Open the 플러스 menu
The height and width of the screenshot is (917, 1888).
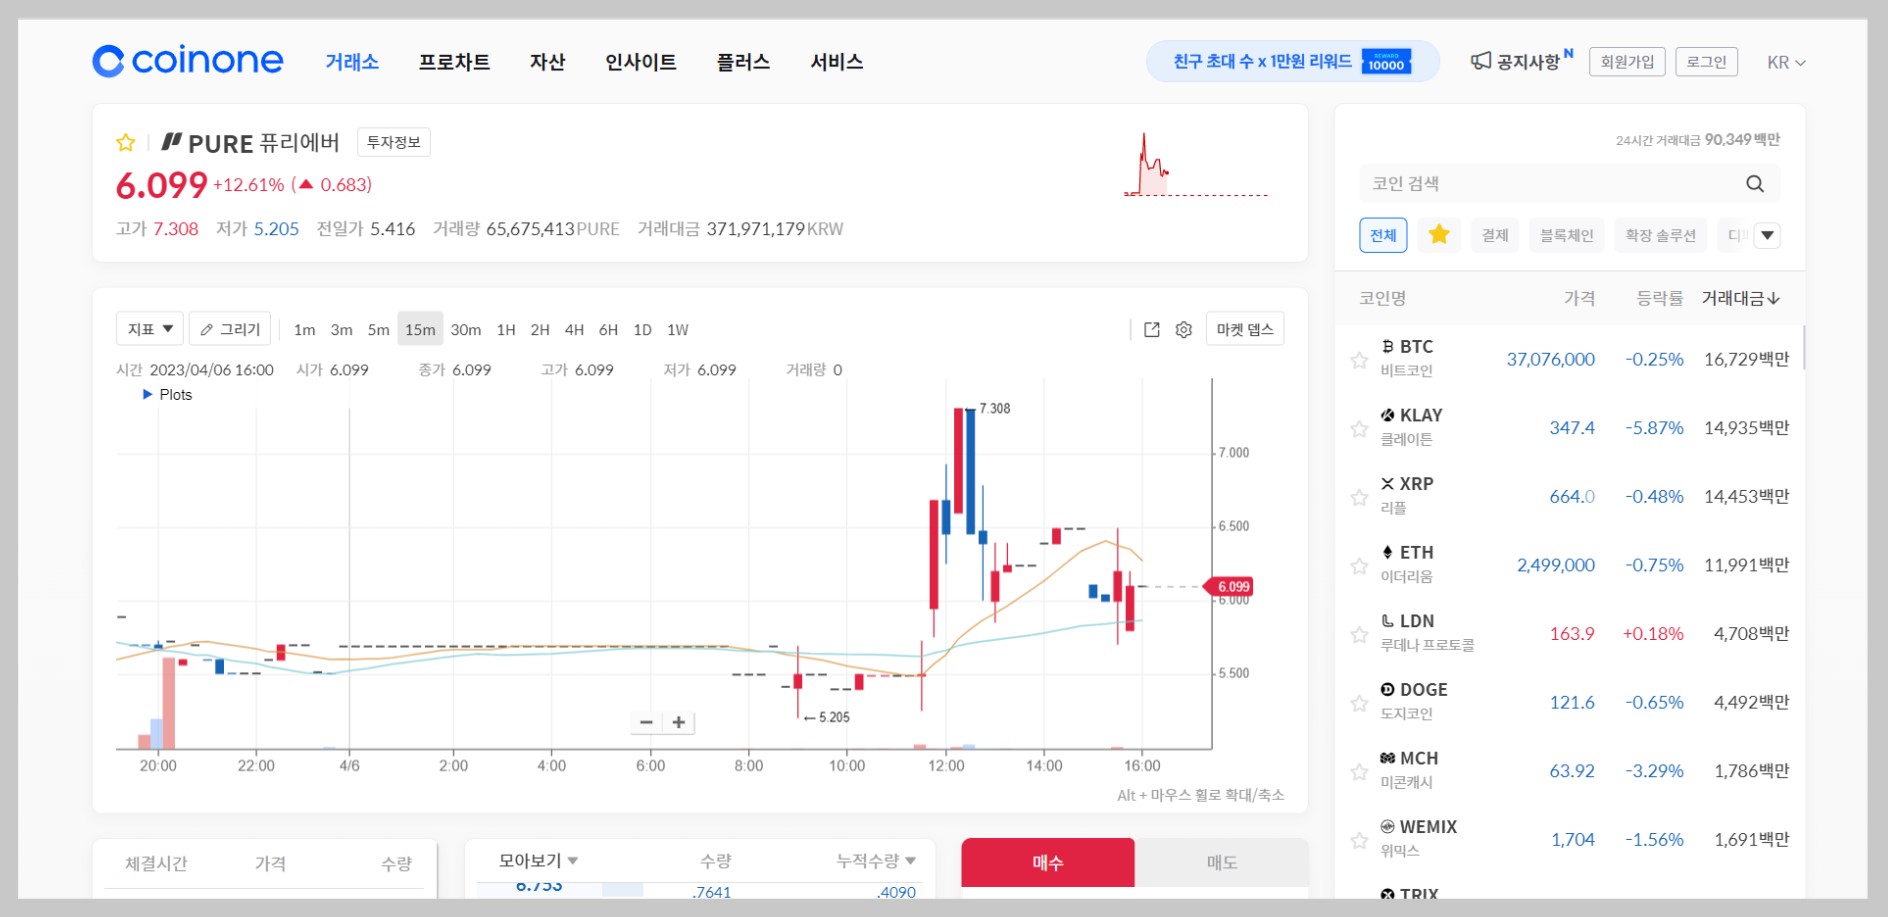point(743,62)
